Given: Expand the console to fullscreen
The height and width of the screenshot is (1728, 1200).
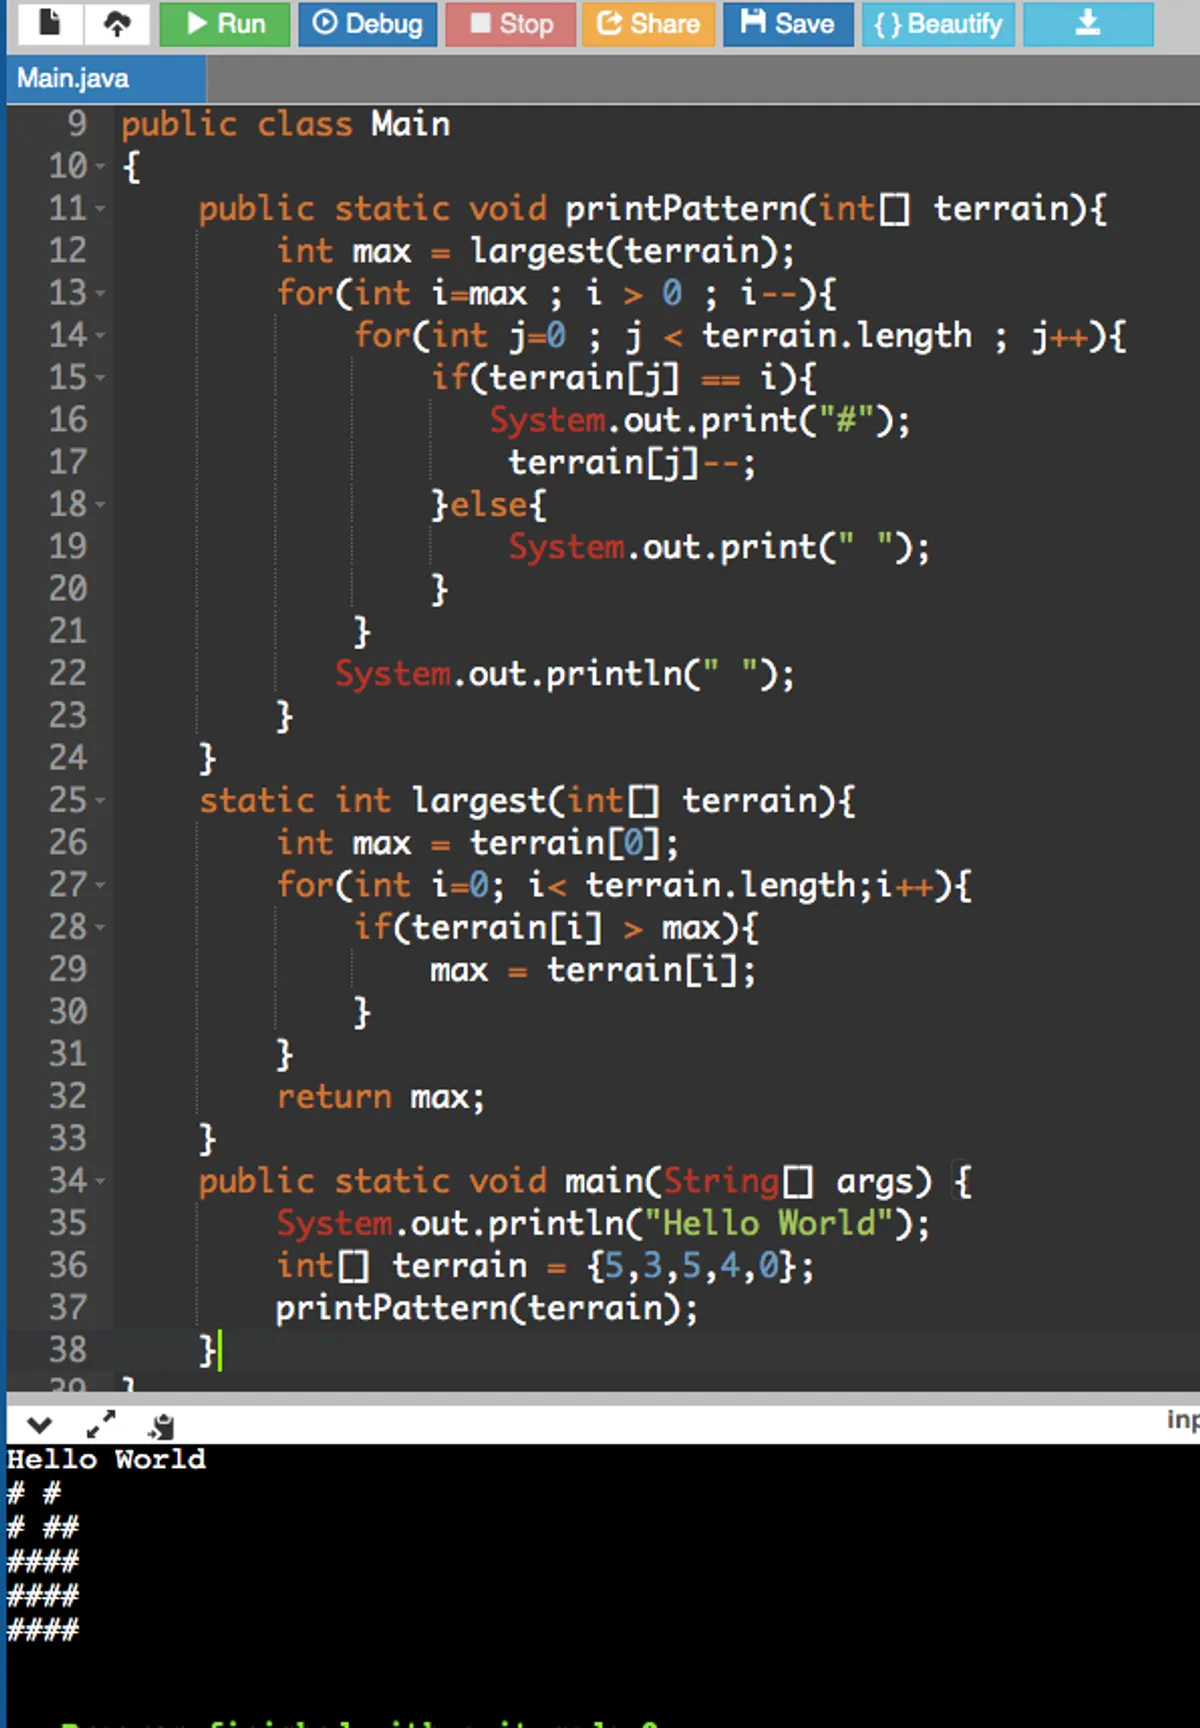Looking at the screenshot, I should 101,1423.
